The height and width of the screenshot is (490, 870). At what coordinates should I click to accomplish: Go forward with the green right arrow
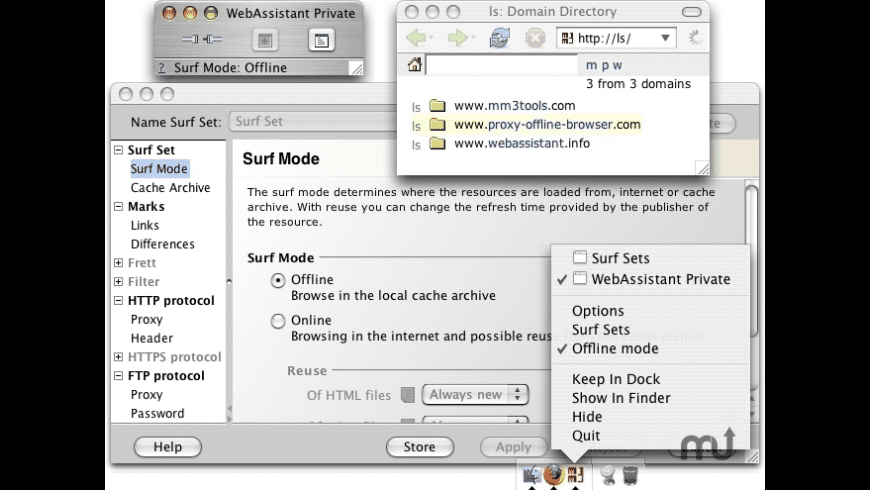(458, 38)
